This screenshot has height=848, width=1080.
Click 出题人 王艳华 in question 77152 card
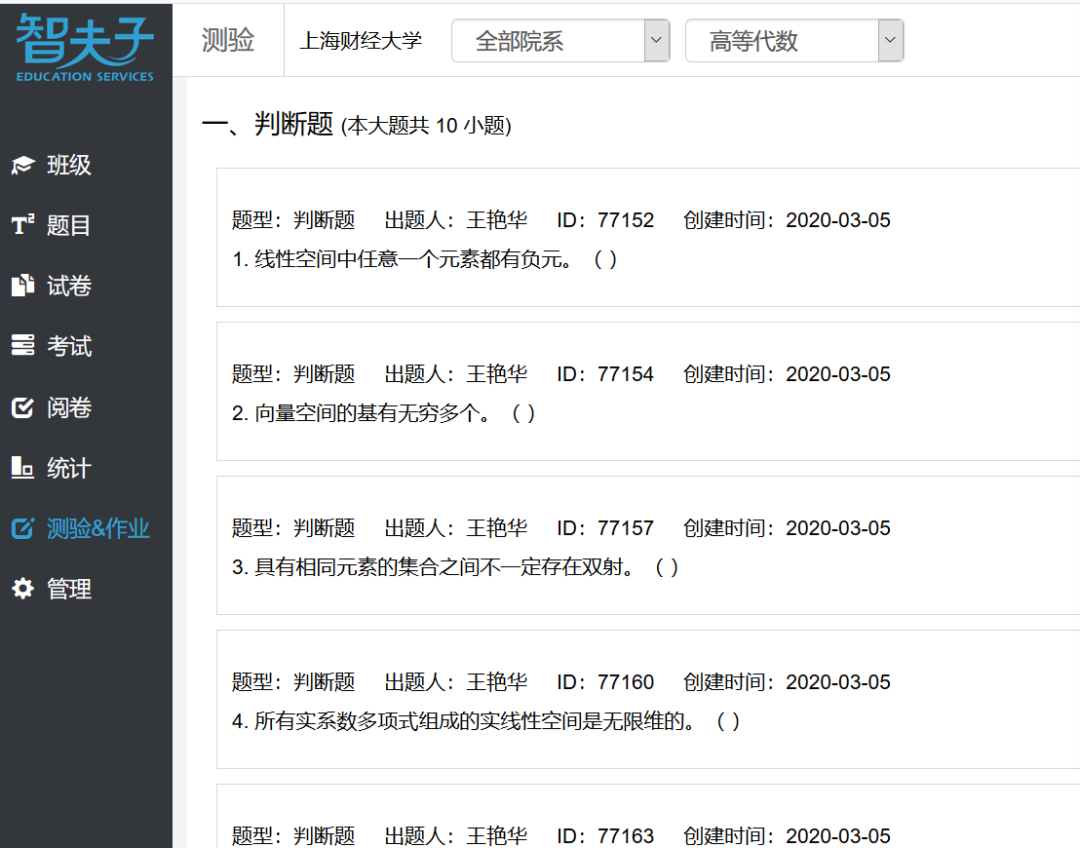[x=456, y=220]
